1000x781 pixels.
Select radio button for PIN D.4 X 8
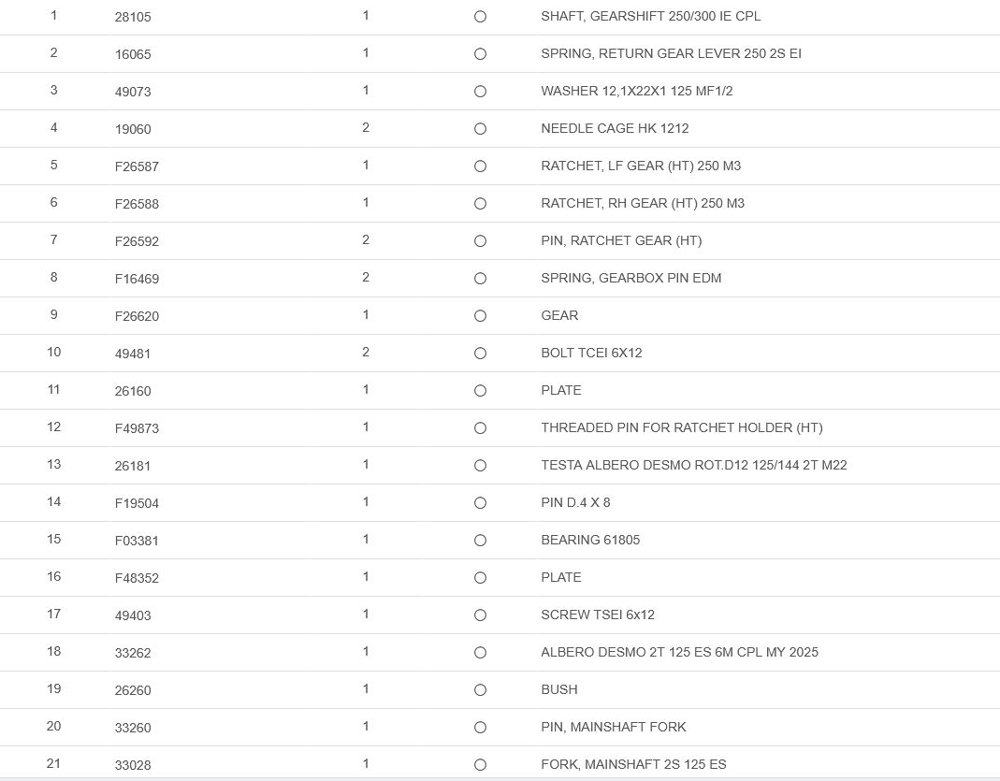click(x=480, y=503)
